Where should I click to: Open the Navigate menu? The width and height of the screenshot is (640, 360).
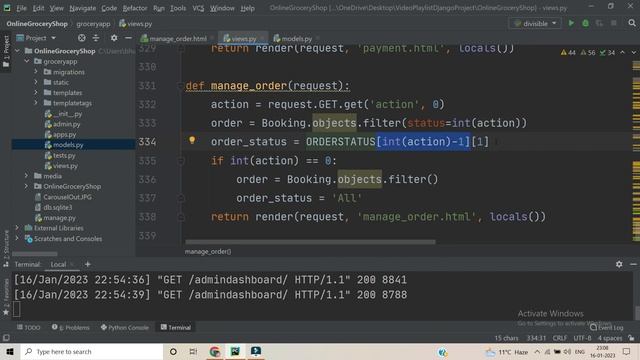[x=82, y=8]
